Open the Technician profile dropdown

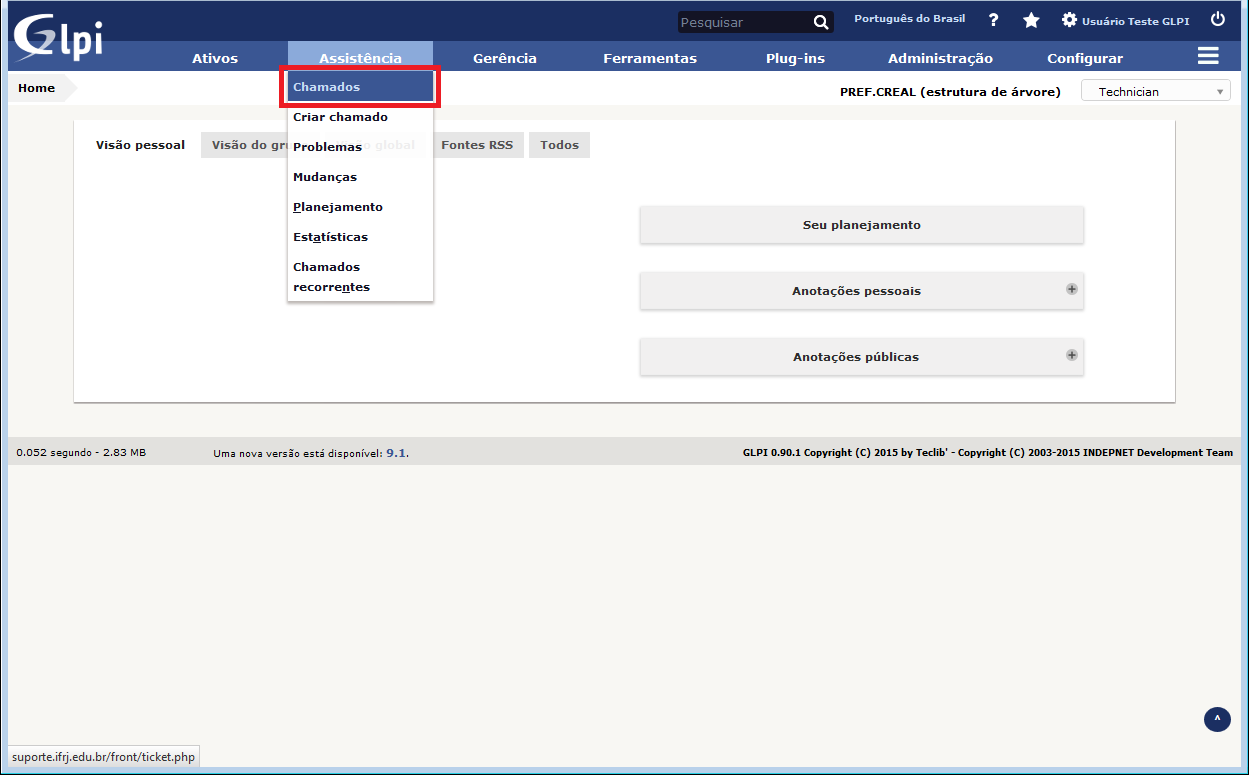1155,91
